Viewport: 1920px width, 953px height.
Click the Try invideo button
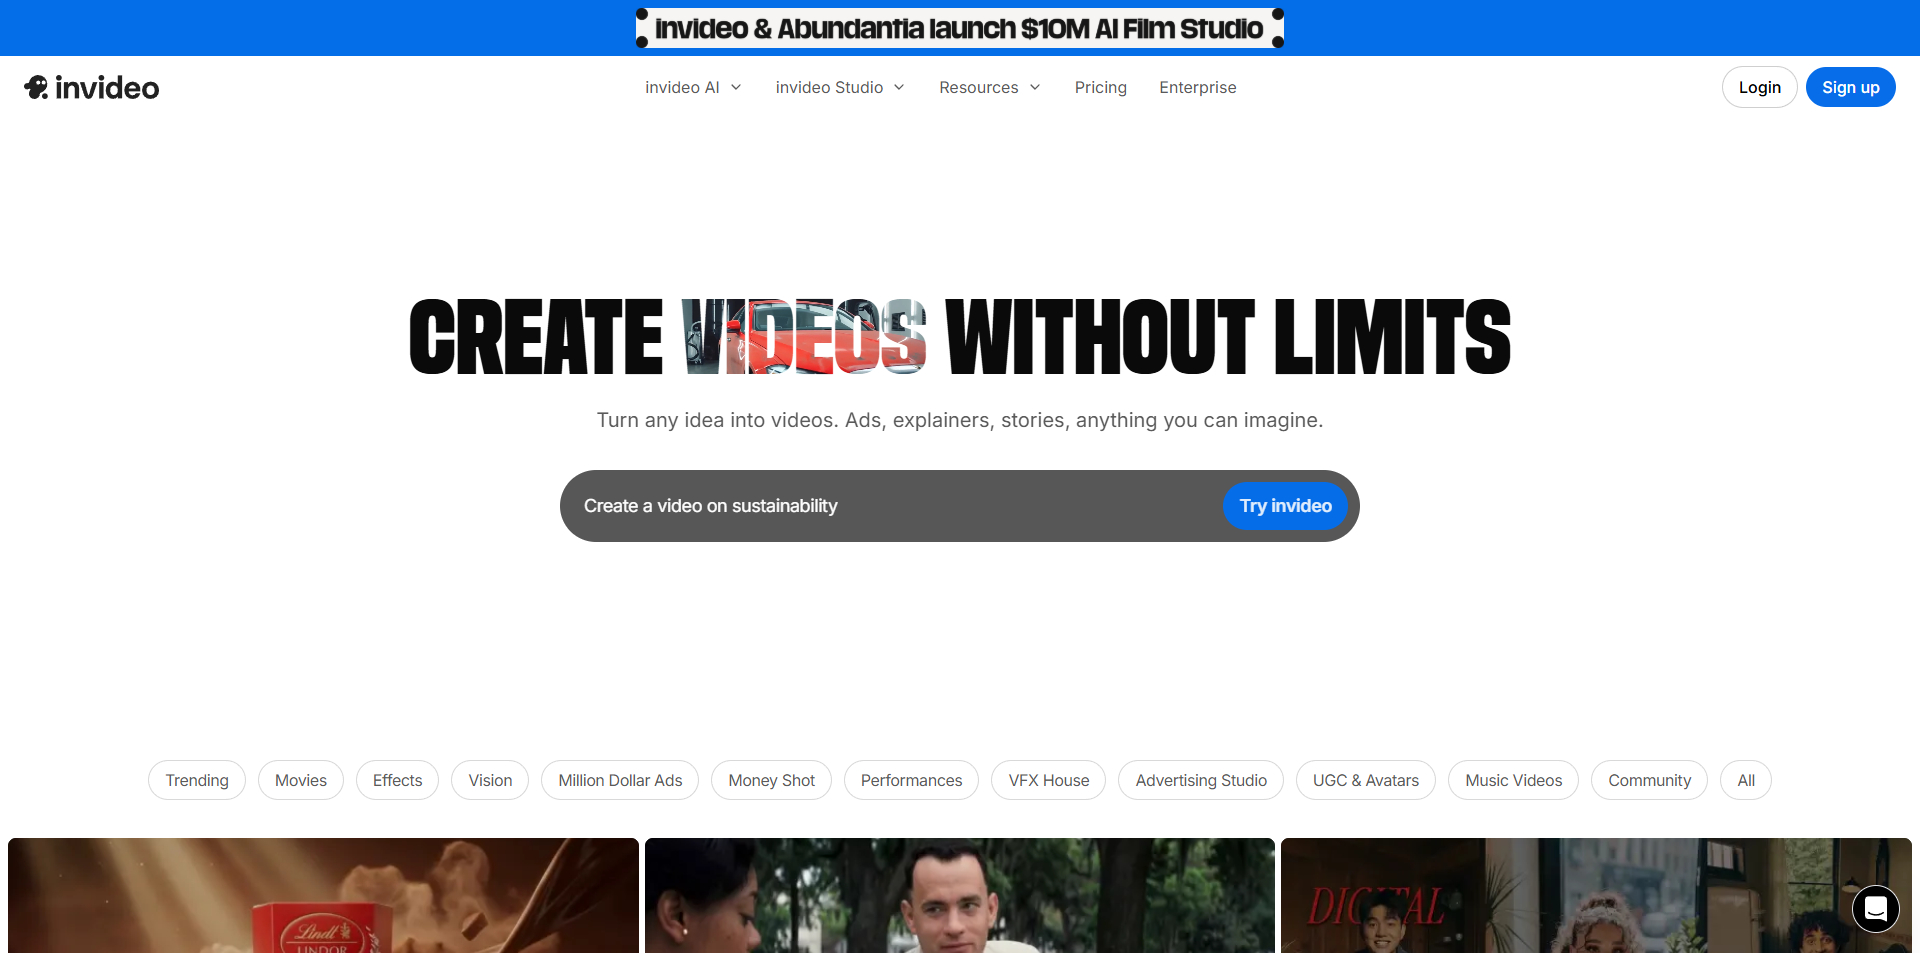(x=1285, y=506)
